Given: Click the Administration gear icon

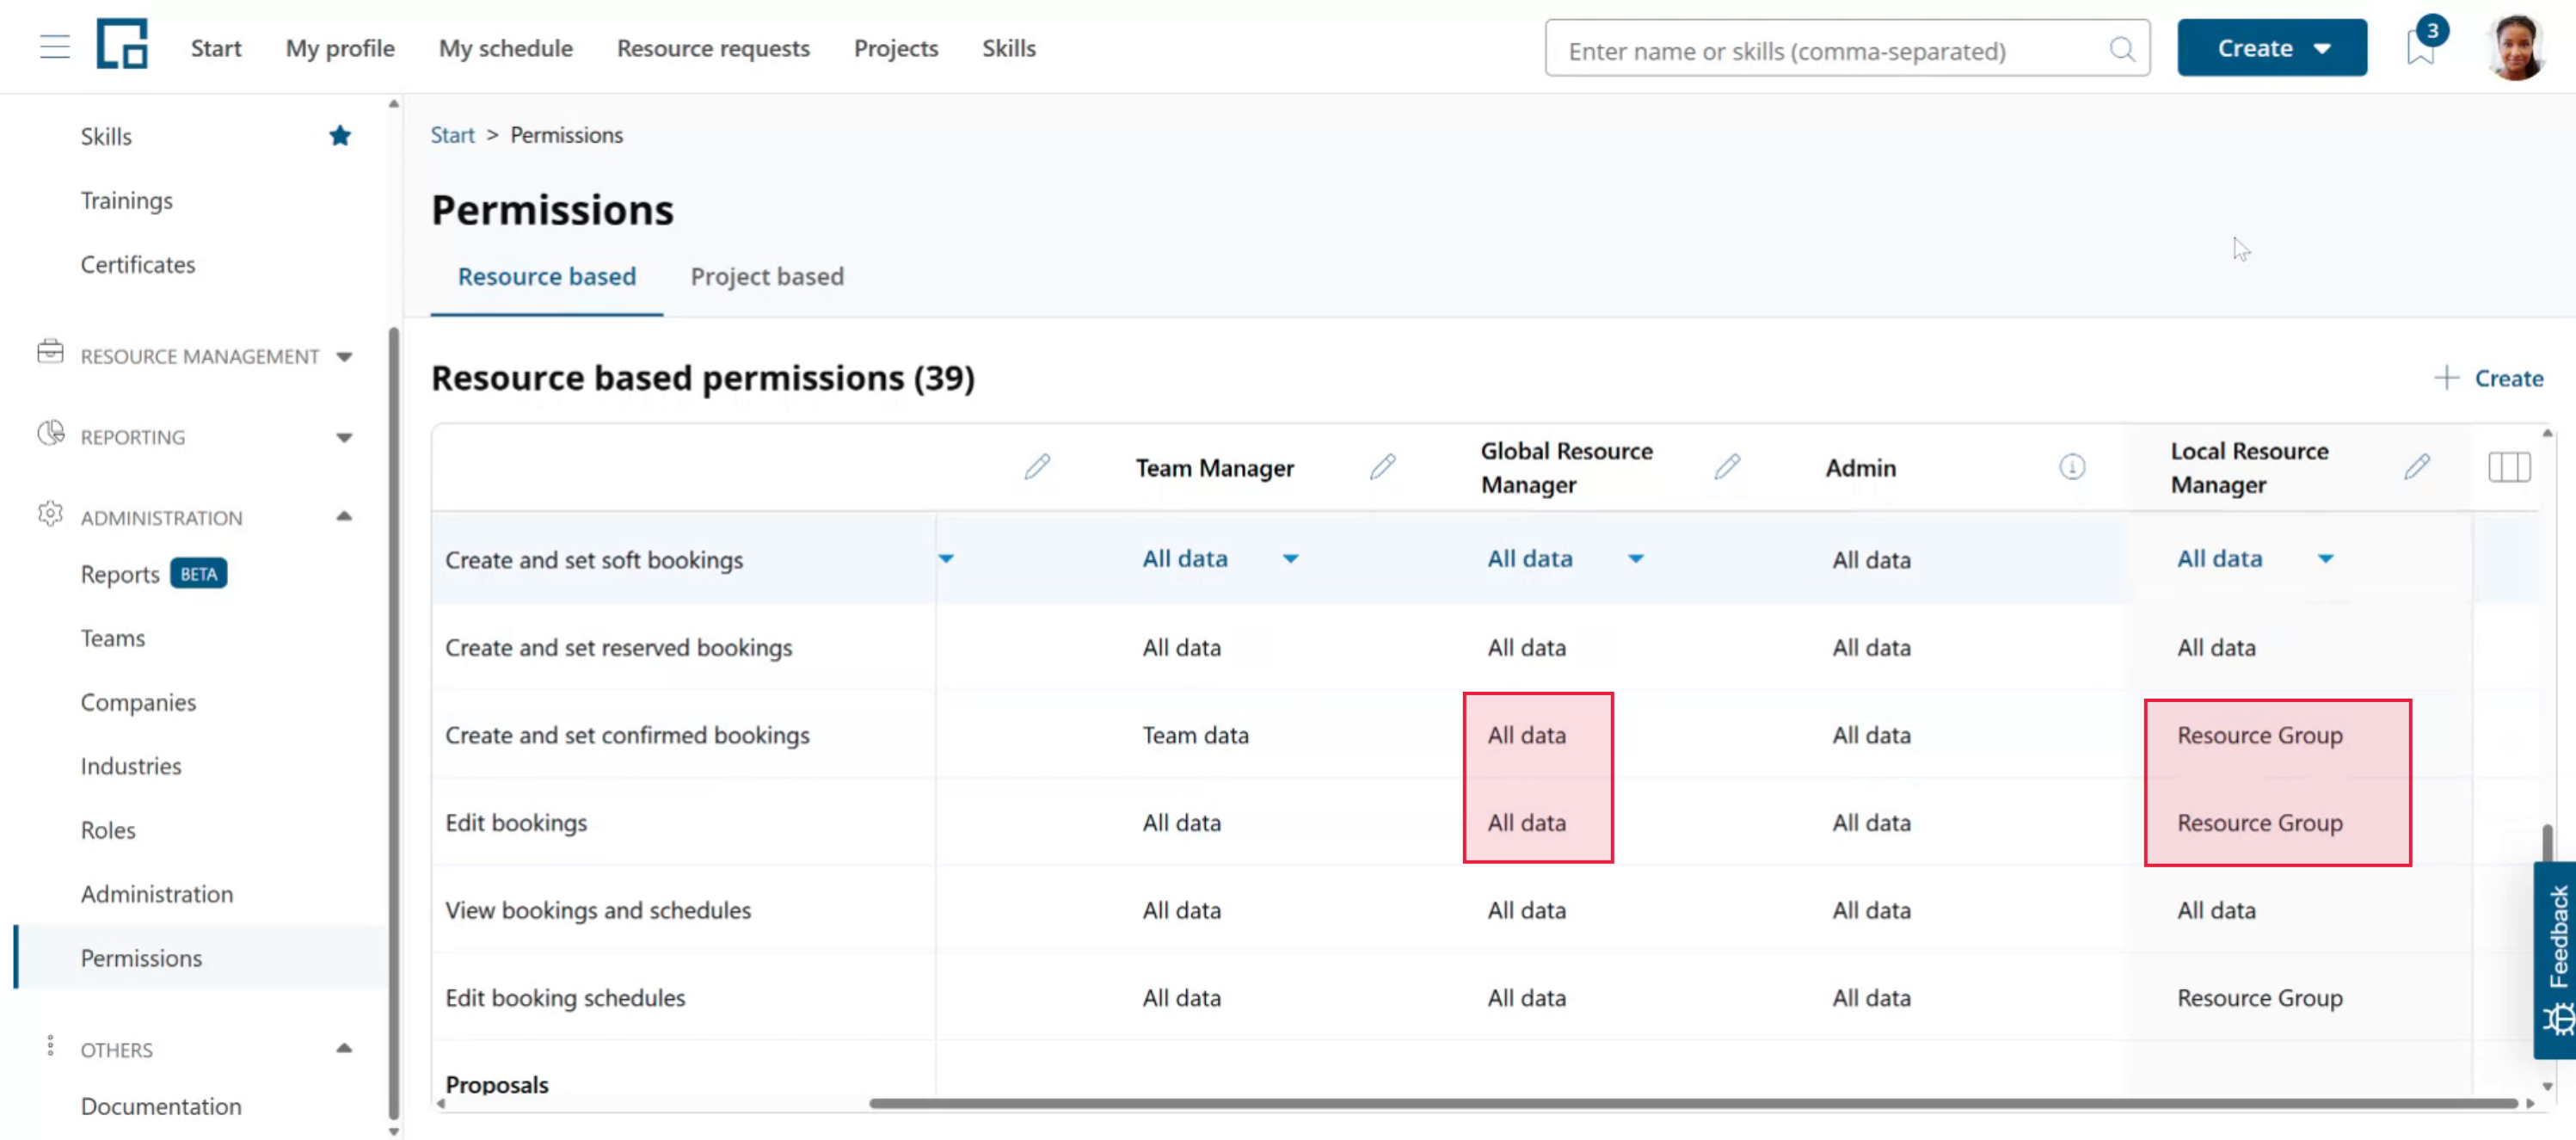Looking at the screenshot, I should pos(50,514).
